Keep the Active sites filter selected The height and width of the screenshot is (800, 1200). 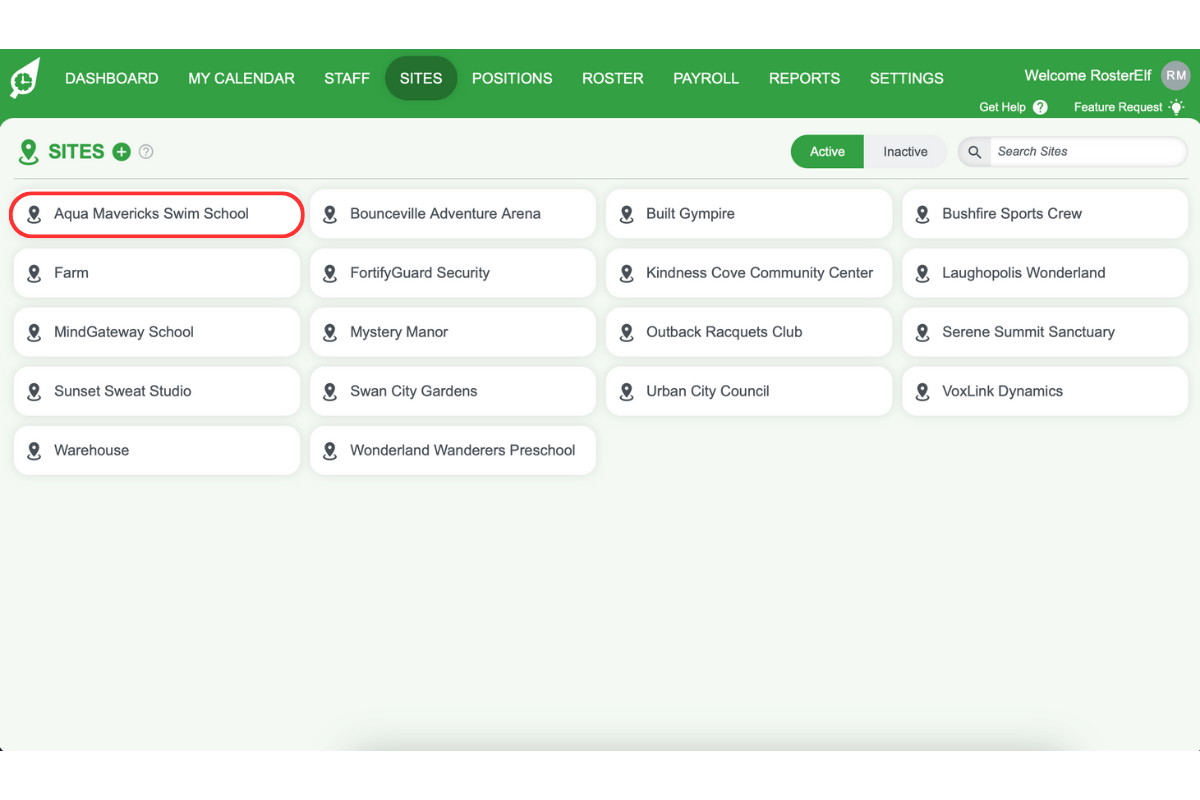[827, 151]
